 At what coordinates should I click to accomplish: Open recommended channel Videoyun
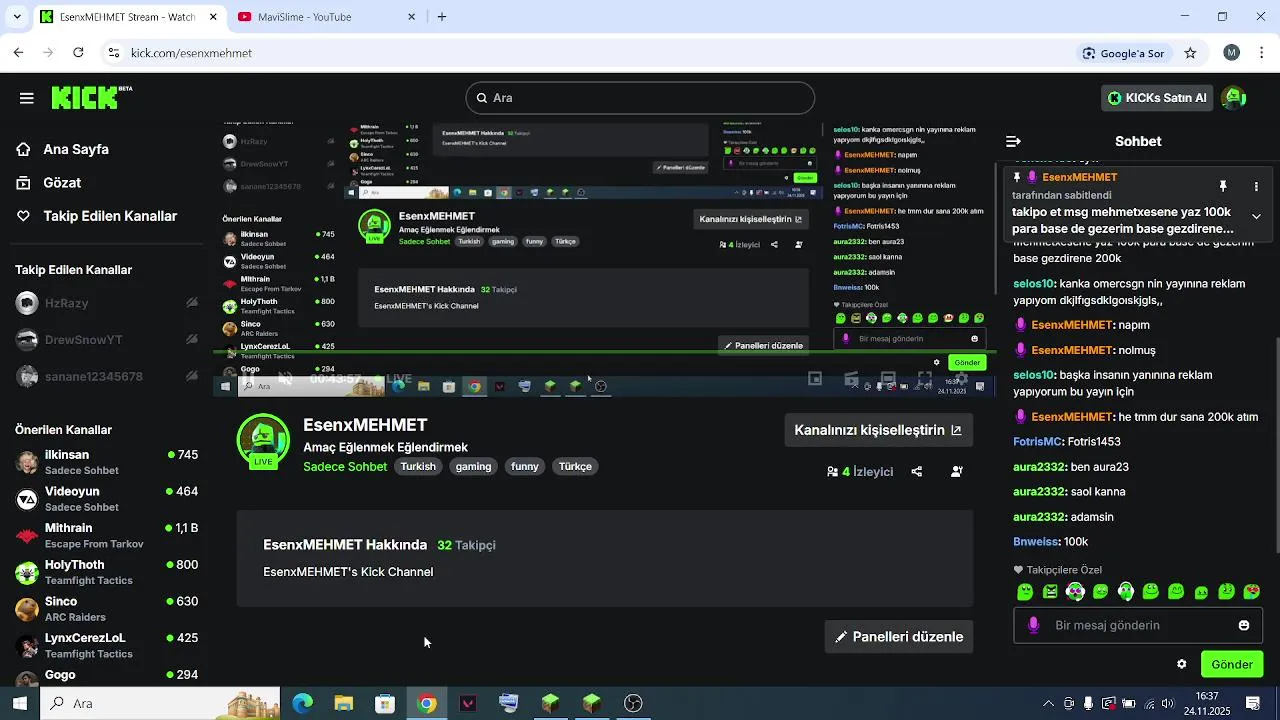pyautogui.click(x=106, y=499)
